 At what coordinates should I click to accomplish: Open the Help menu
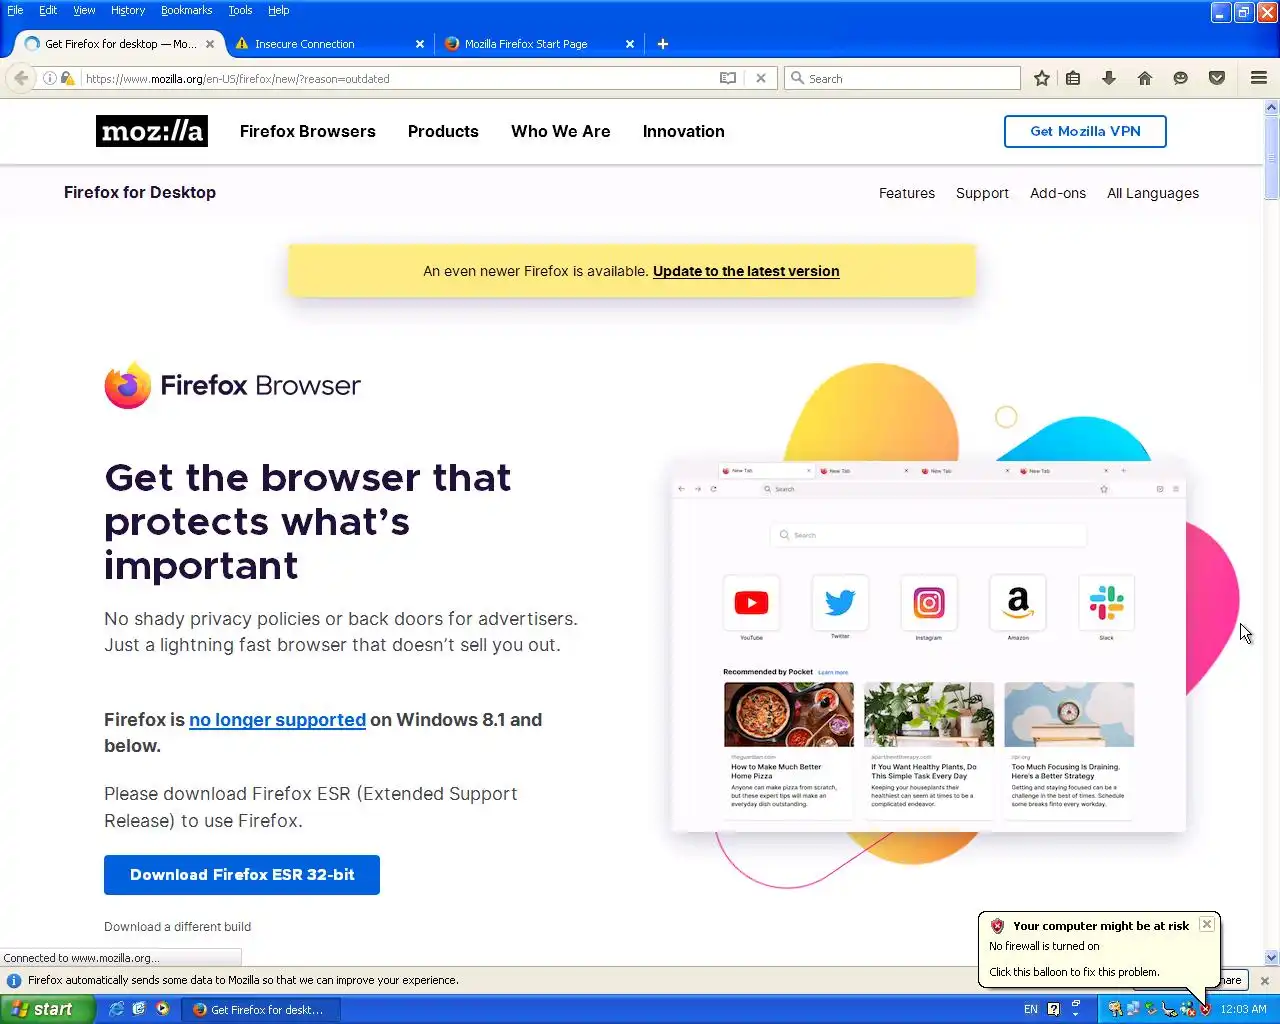point(278,10)
